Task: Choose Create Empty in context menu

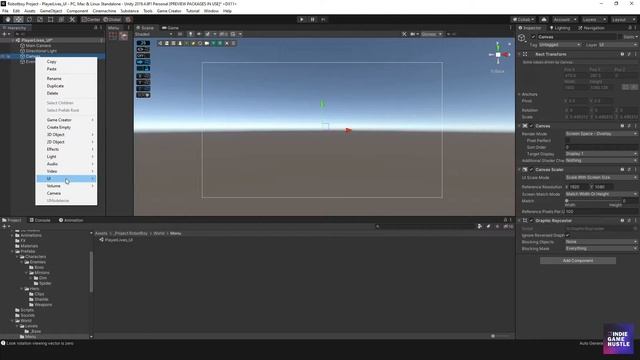Action: (x=67, y=127)
